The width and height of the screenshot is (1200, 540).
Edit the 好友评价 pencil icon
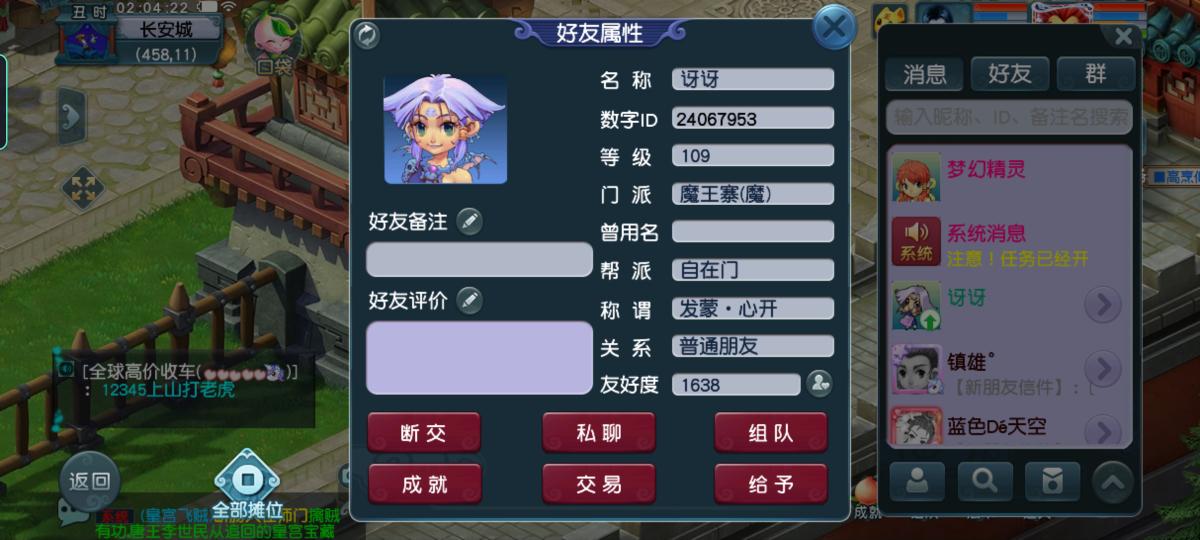(x=469, y=300)
